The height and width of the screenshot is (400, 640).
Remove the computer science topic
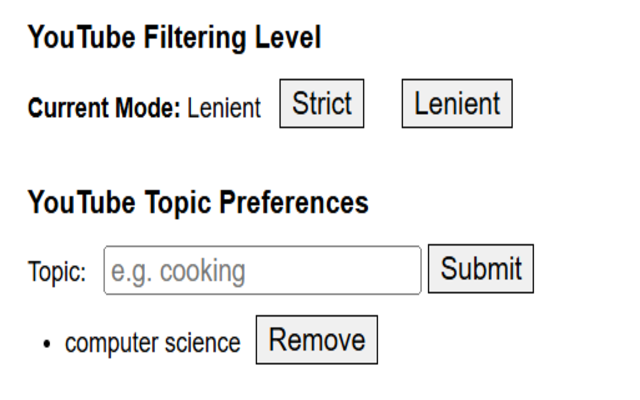317,340
